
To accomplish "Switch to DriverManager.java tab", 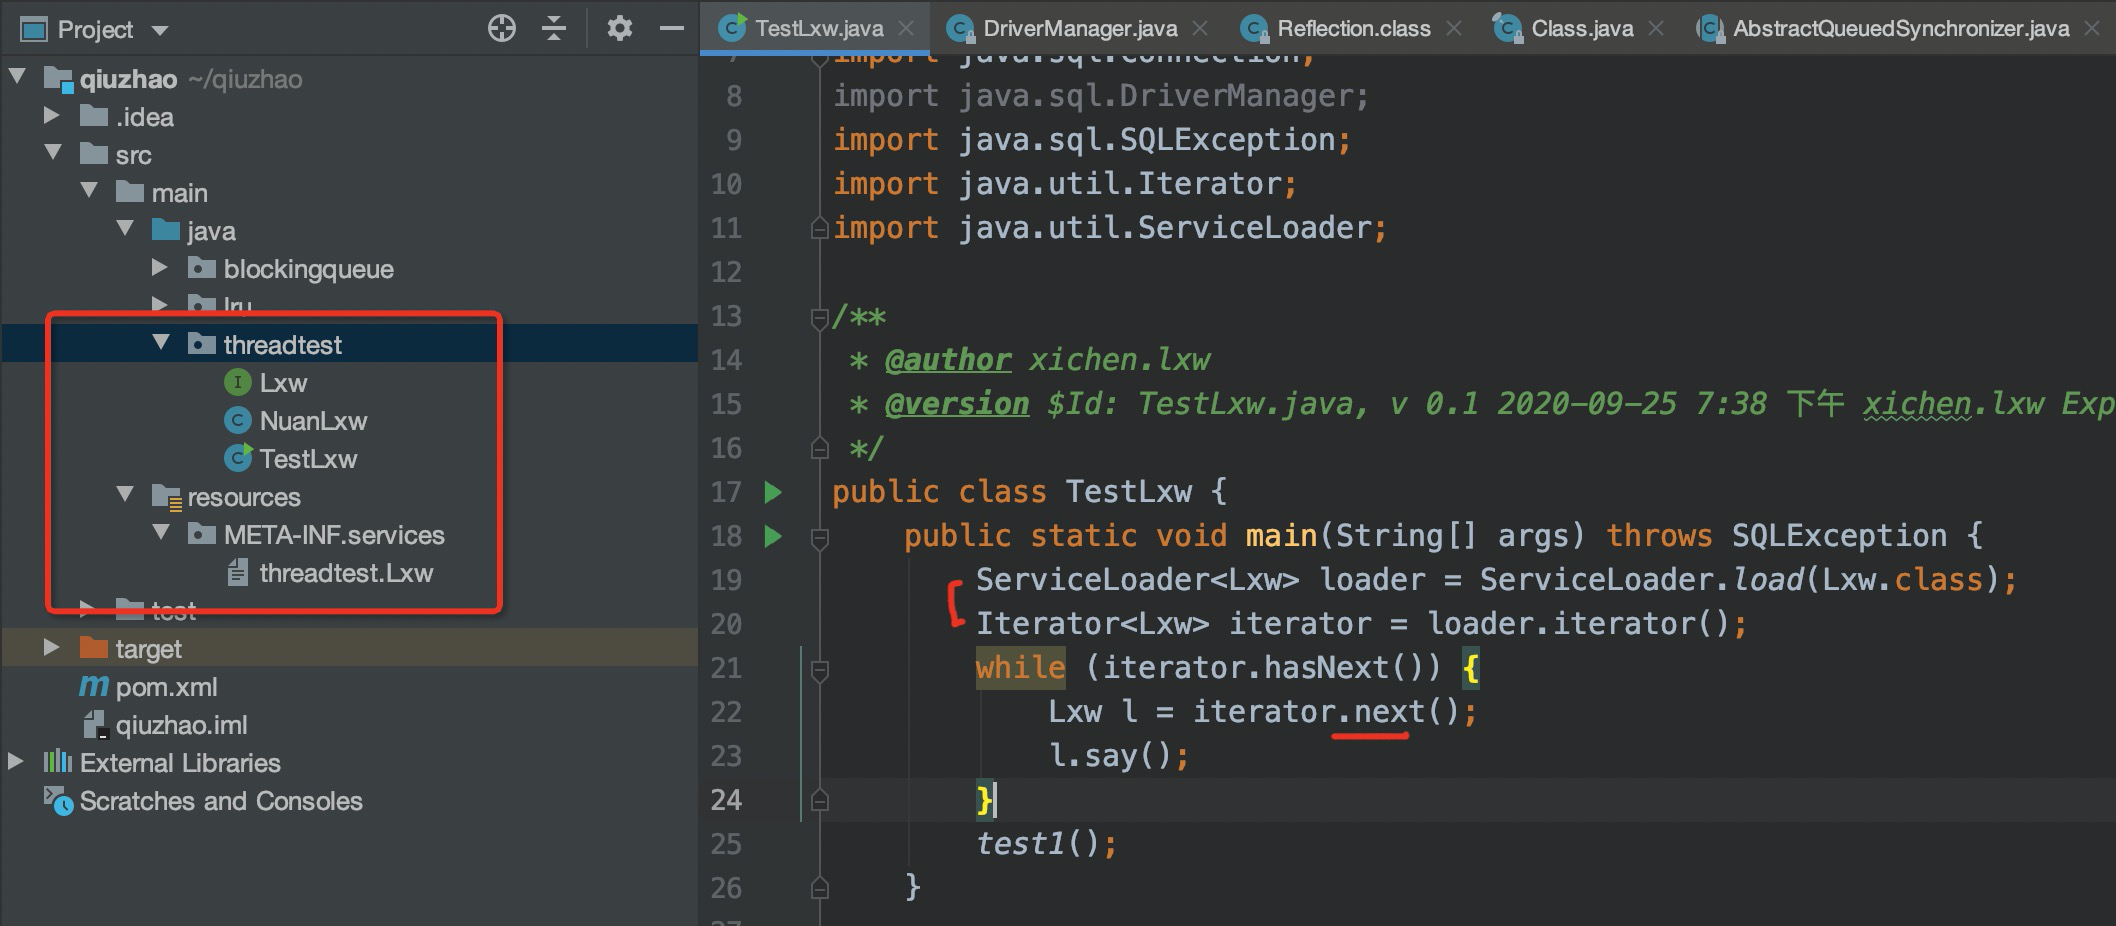I will coord(1080,28).
